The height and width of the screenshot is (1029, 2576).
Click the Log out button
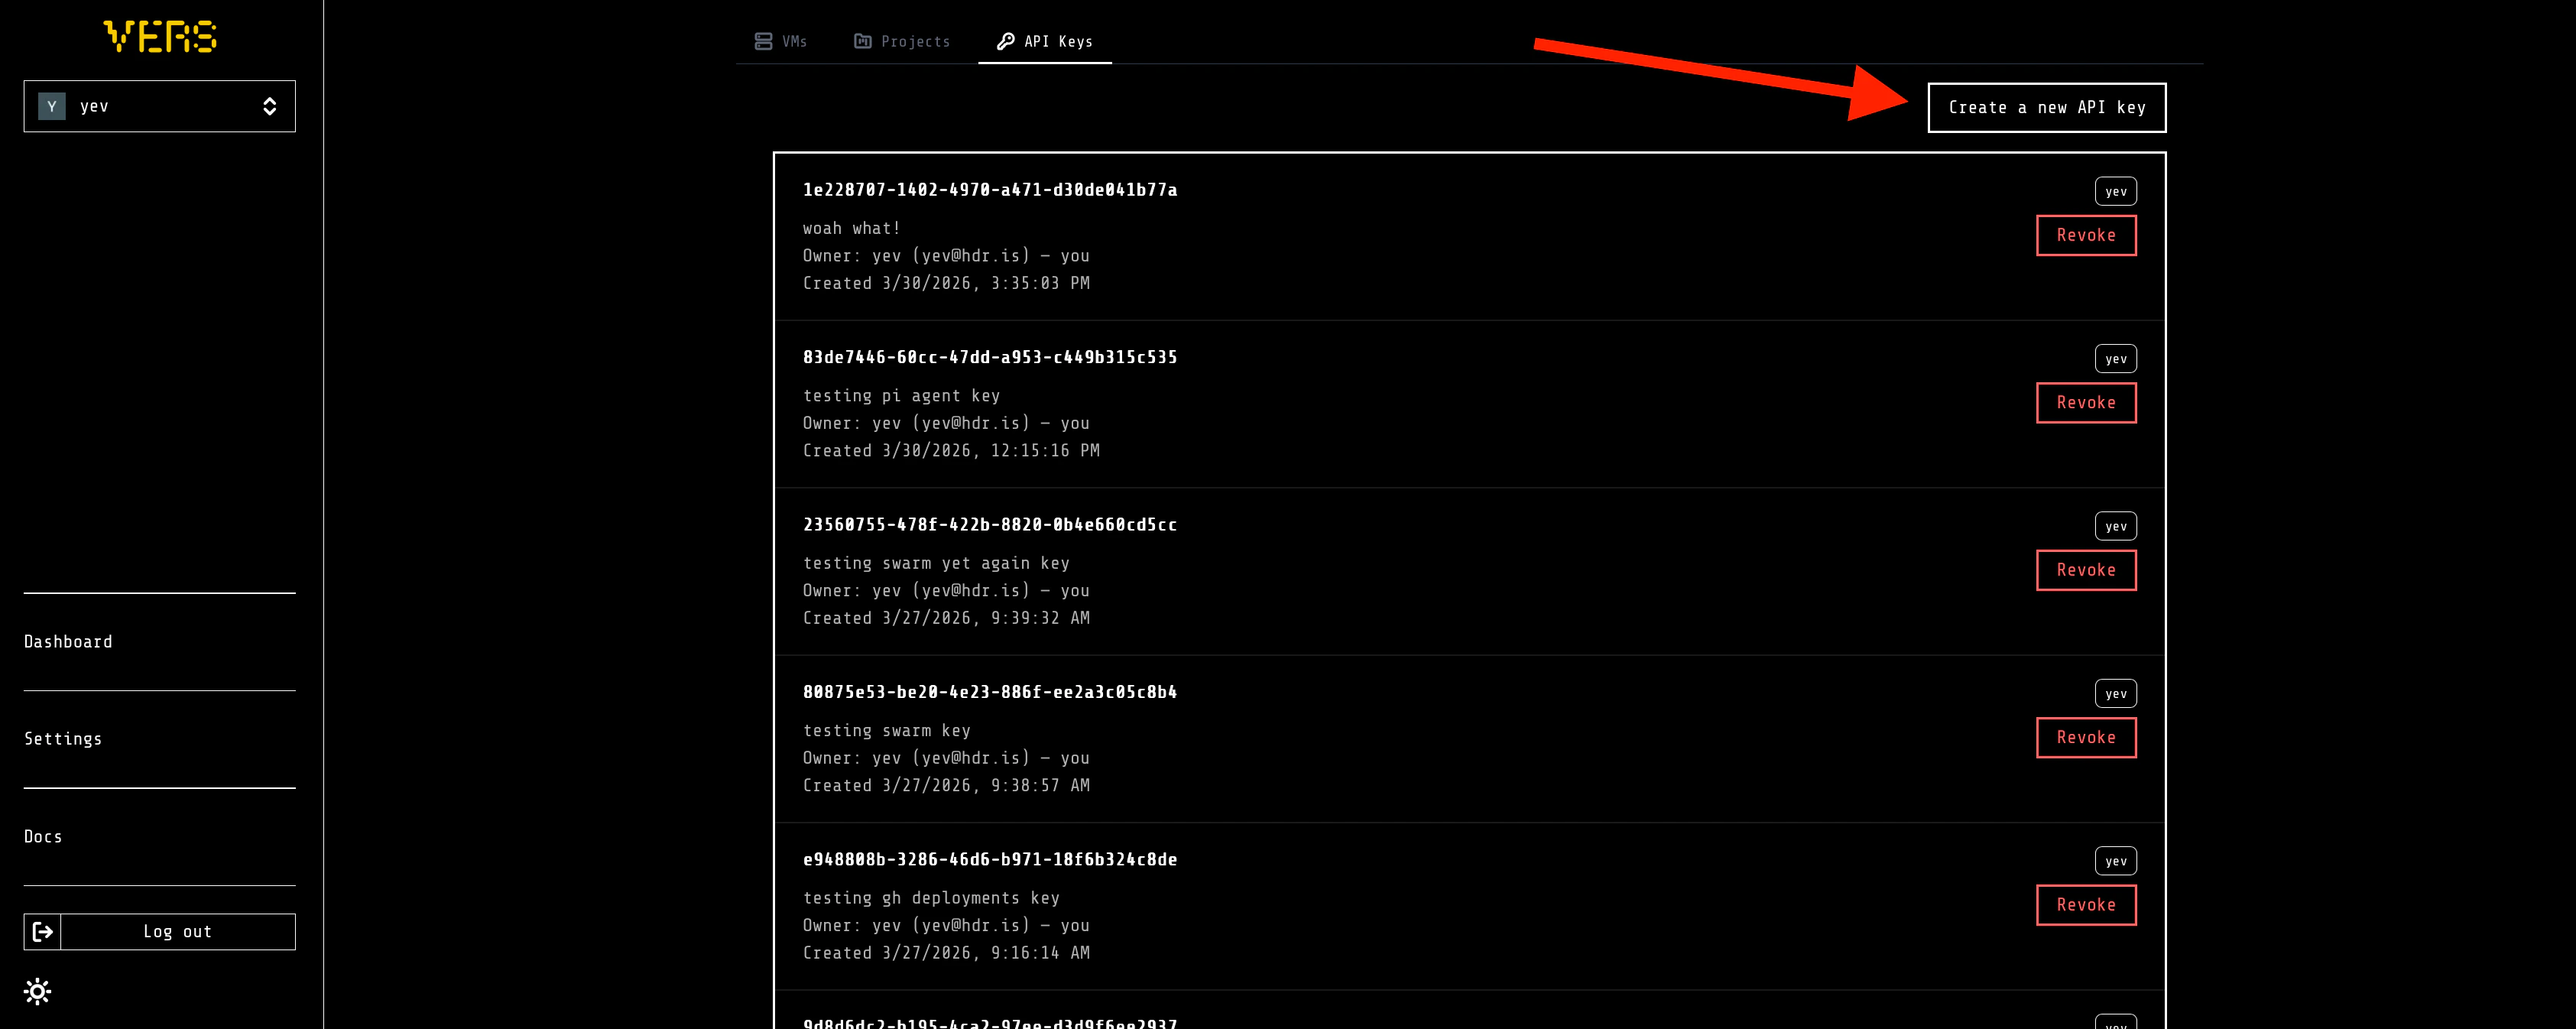pyautogui.click(x=177, y=931)
